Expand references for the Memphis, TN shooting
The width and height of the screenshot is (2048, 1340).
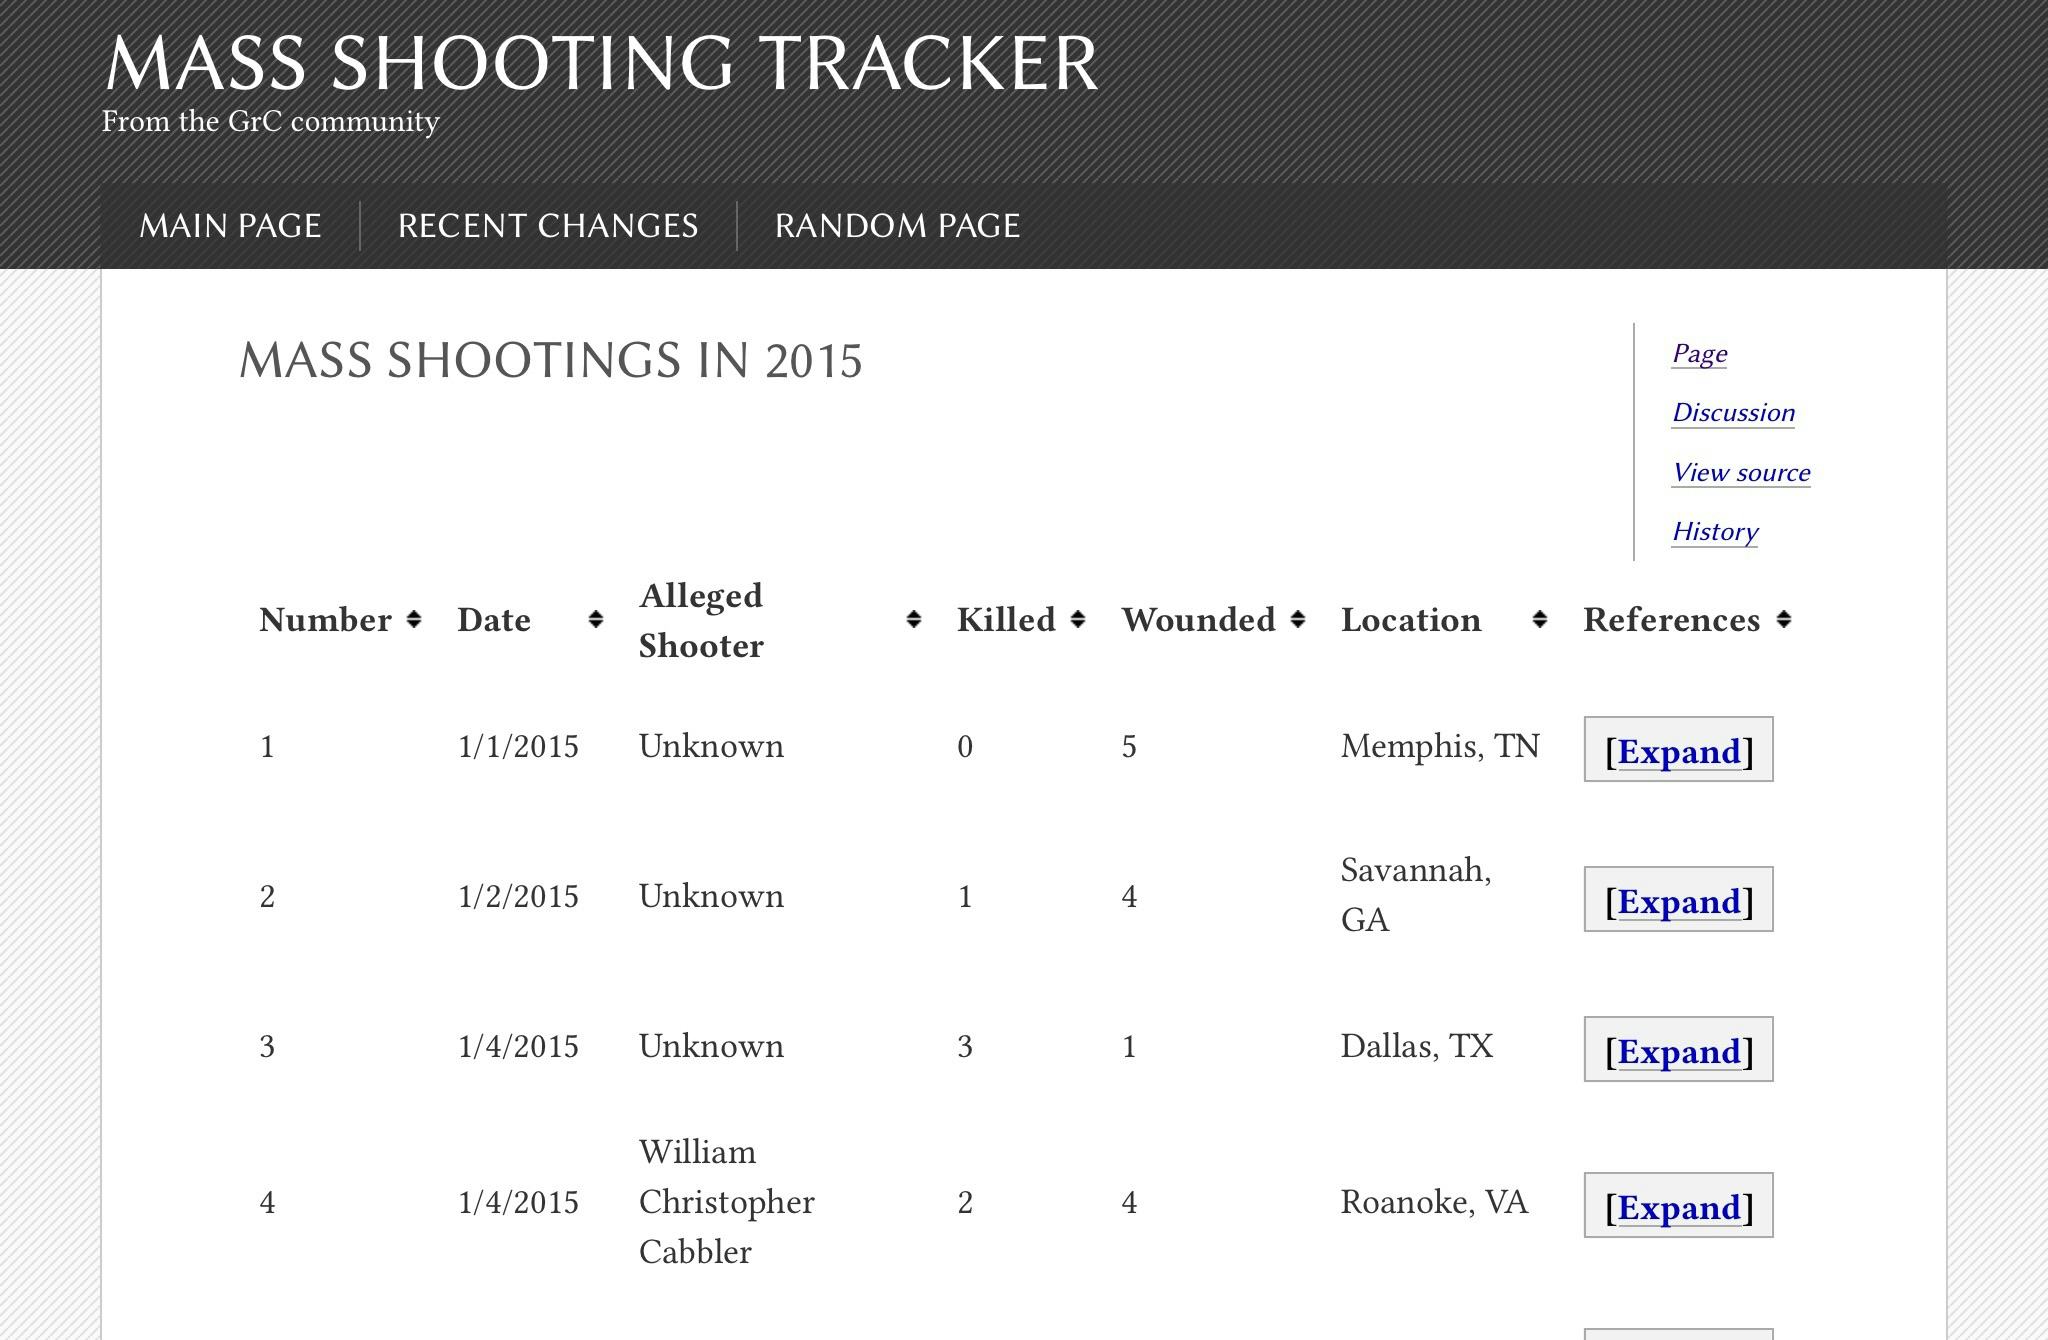pos(1678,752)
